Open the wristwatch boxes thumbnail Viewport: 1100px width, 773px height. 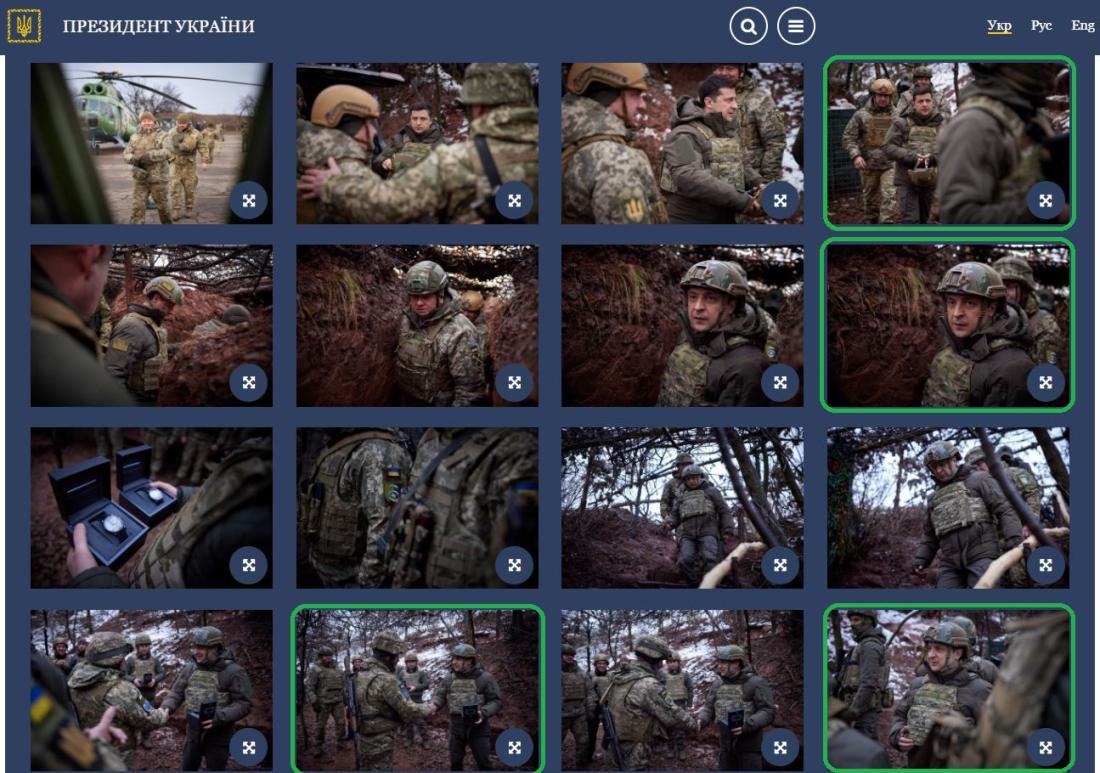[x=152, y=508]
